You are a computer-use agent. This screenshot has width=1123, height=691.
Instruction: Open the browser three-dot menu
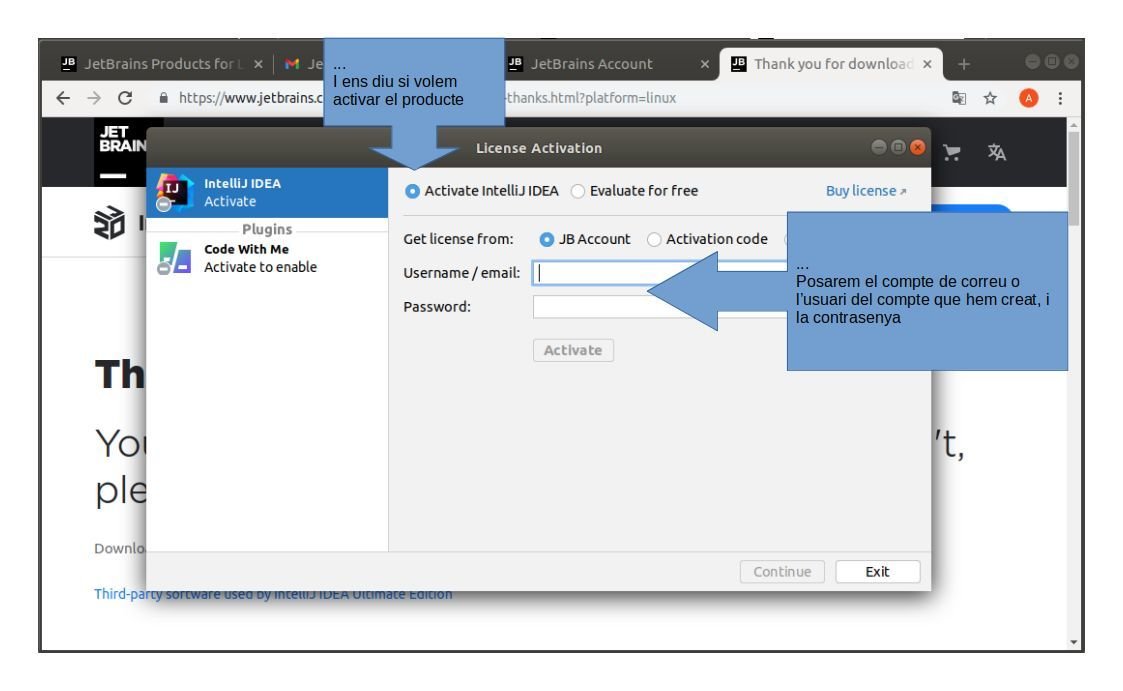pyautogui.click(x=1060, y=98)
